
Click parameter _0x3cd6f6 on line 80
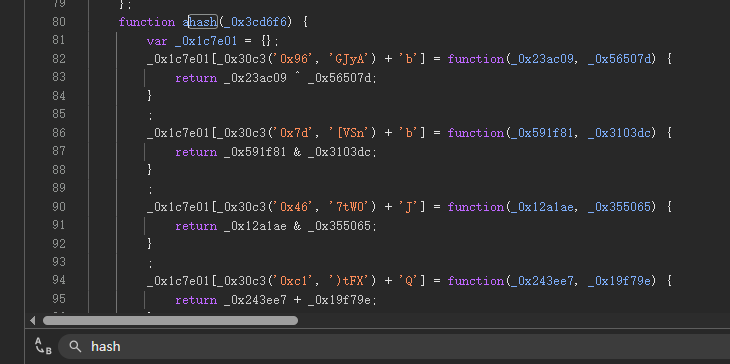[257, 22]
